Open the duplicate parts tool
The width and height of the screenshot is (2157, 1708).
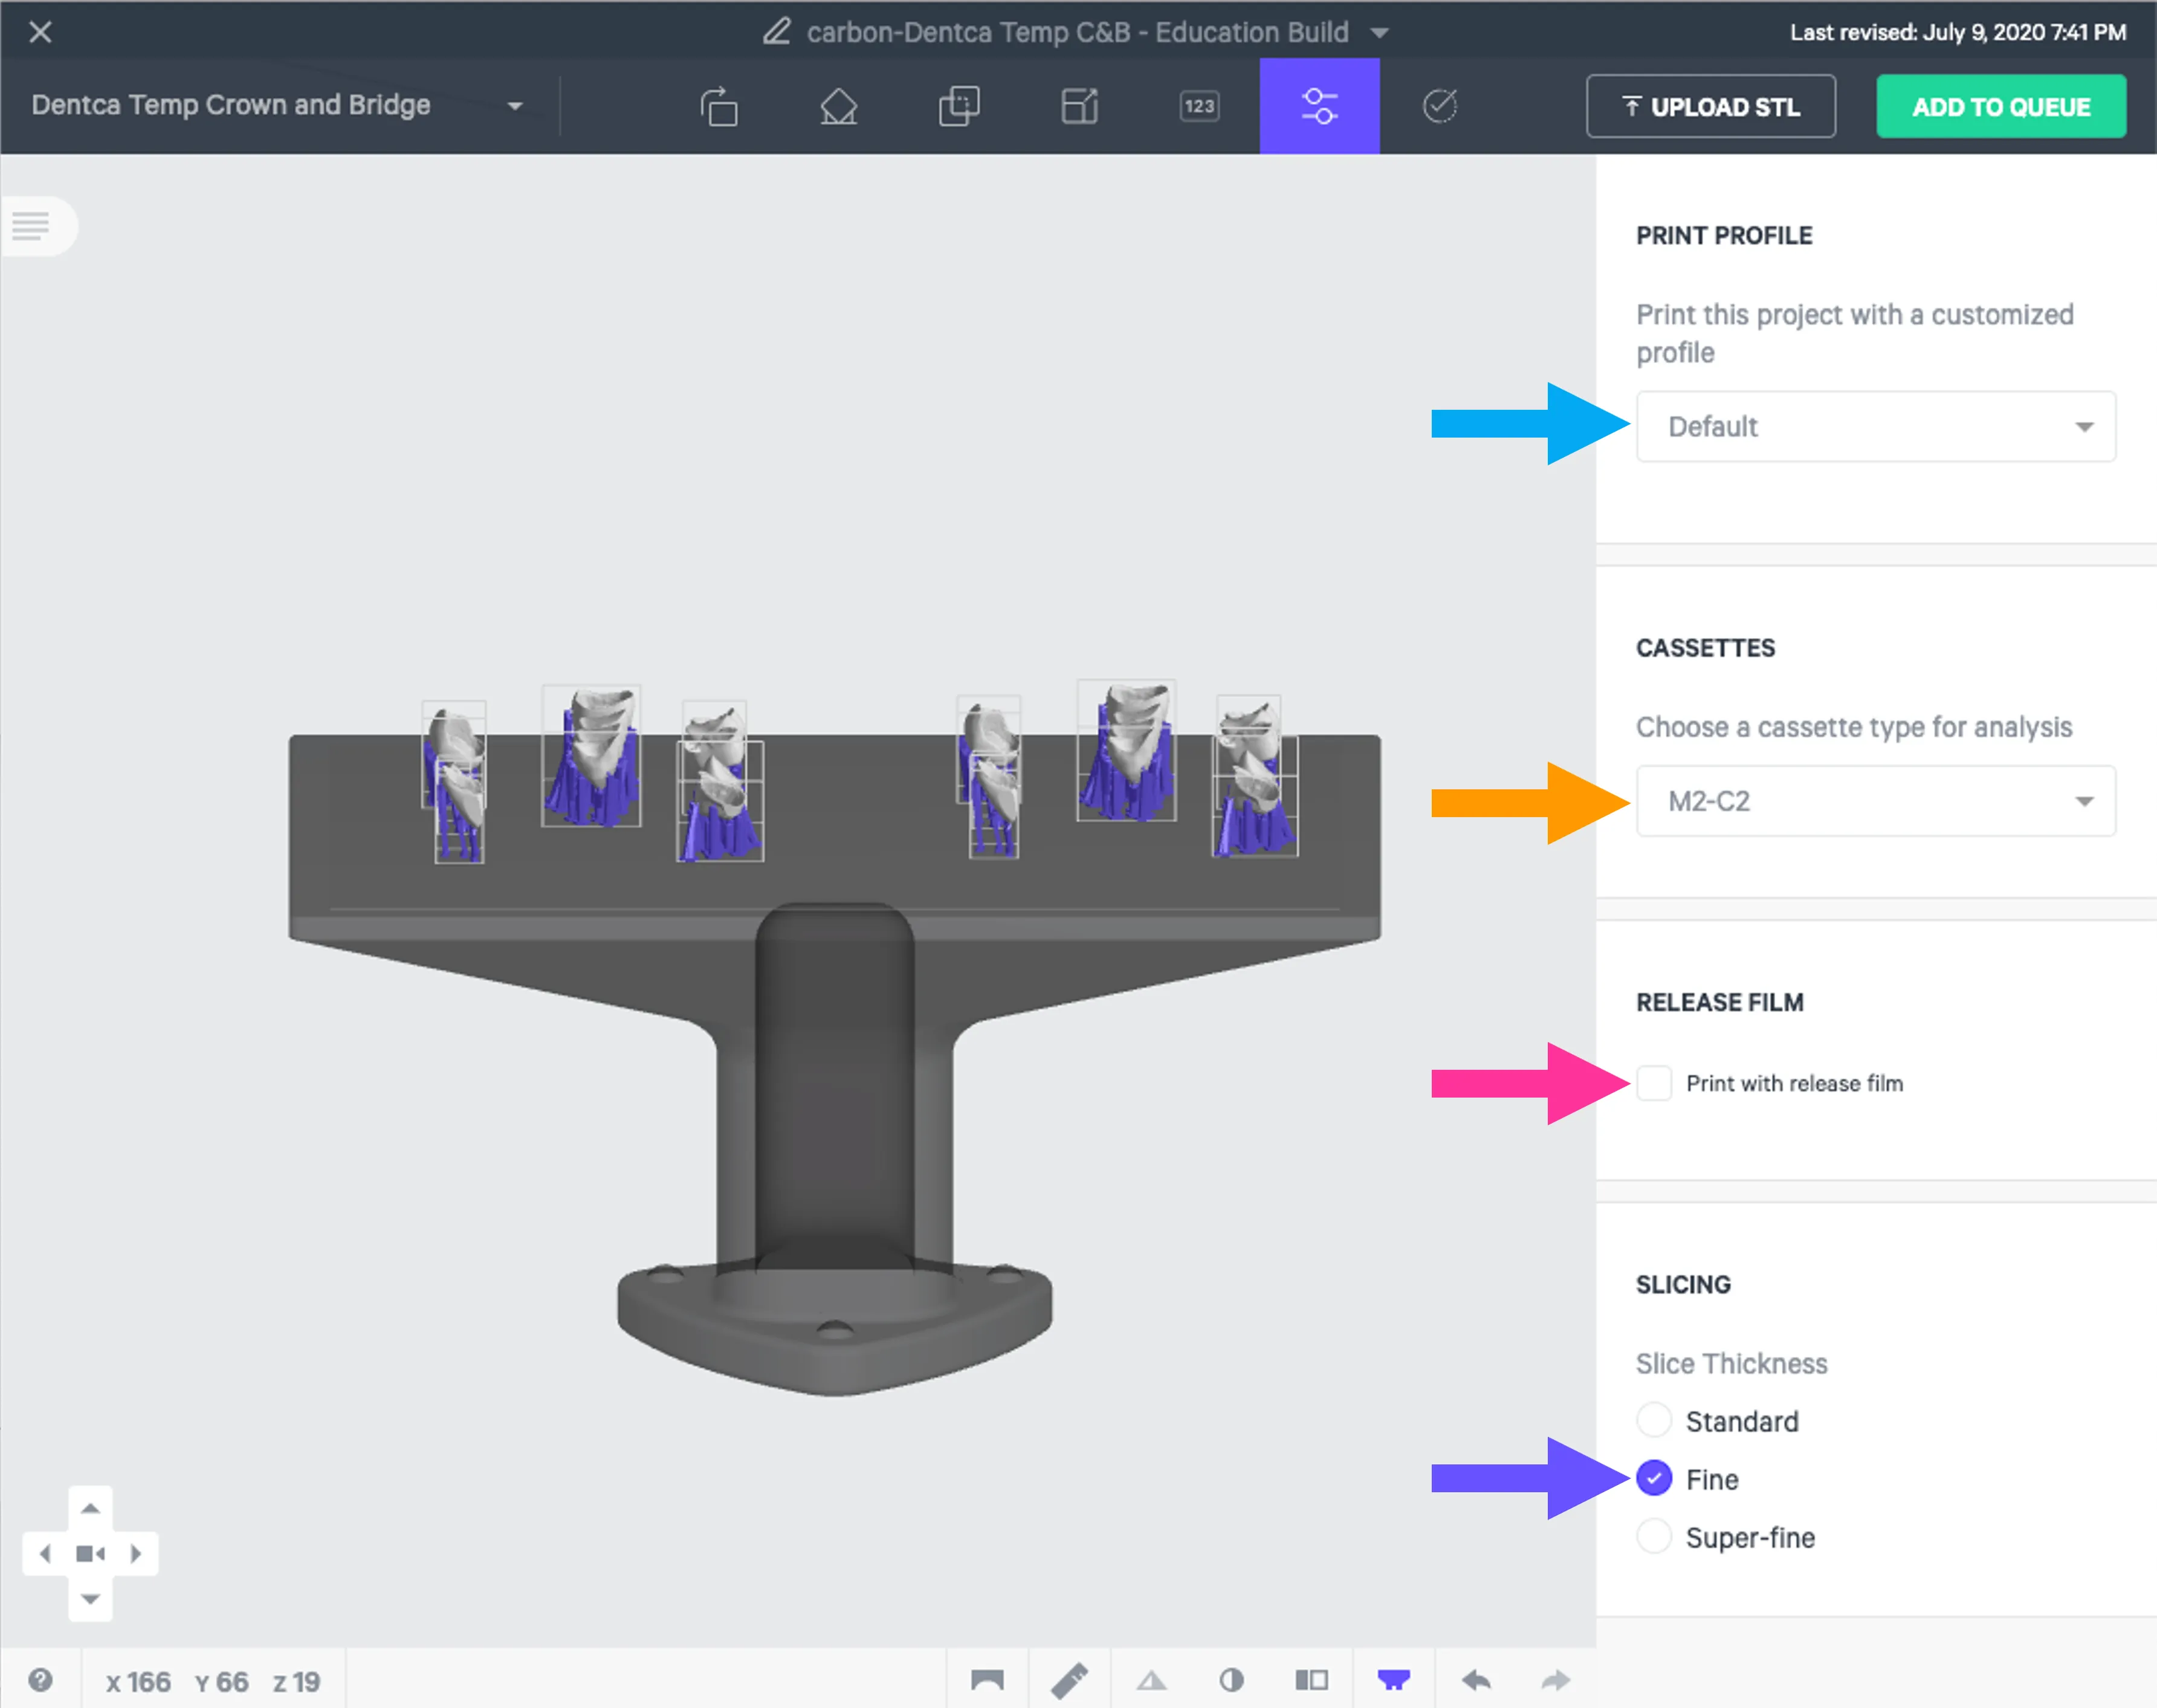click(959, 106)
